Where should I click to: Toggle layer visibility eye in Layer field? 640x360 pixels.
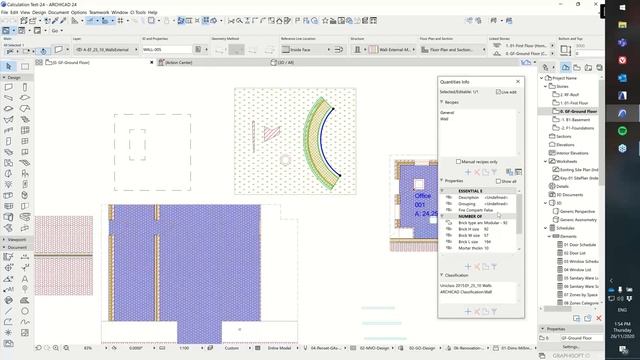(79, 49)
